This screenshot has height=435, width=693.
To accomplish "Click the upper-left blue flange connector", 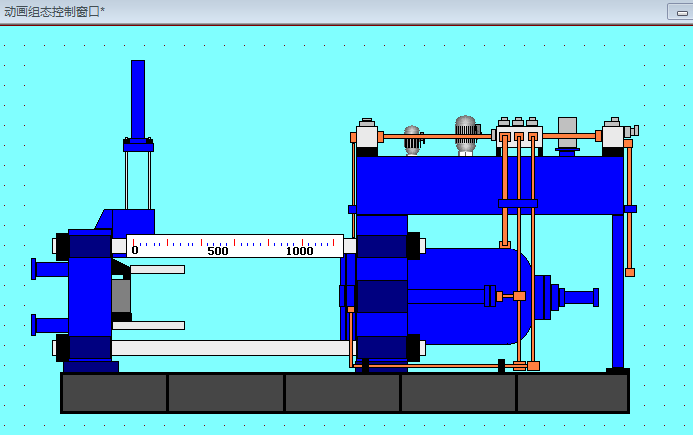I will coord(50,268).
